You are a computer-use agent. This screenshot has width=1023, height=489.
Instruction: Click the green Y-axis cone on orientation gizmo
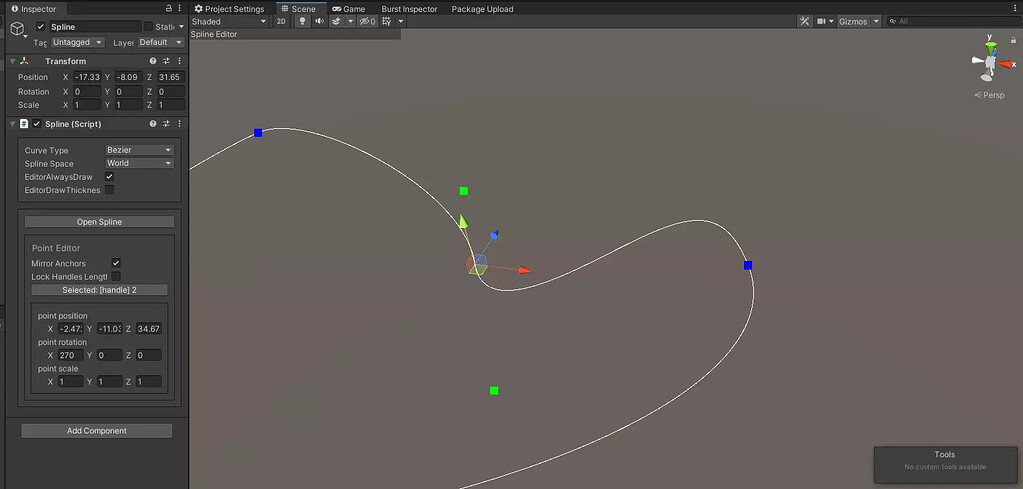point(991,47)
